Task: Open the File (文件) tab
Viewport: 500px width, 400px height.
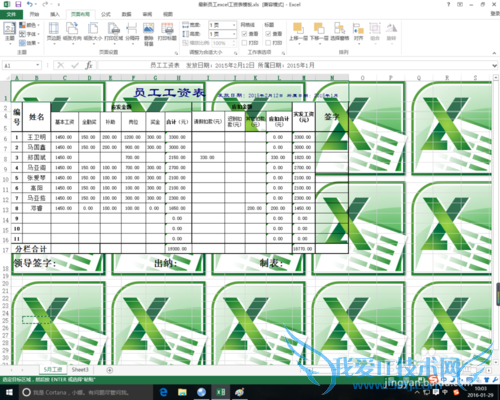Action: [11, 14]
